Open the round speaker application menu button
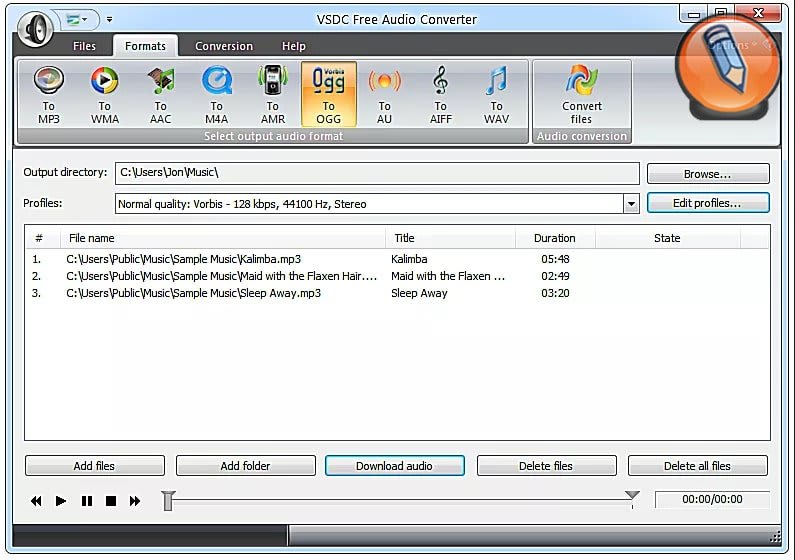 [35, 29]
